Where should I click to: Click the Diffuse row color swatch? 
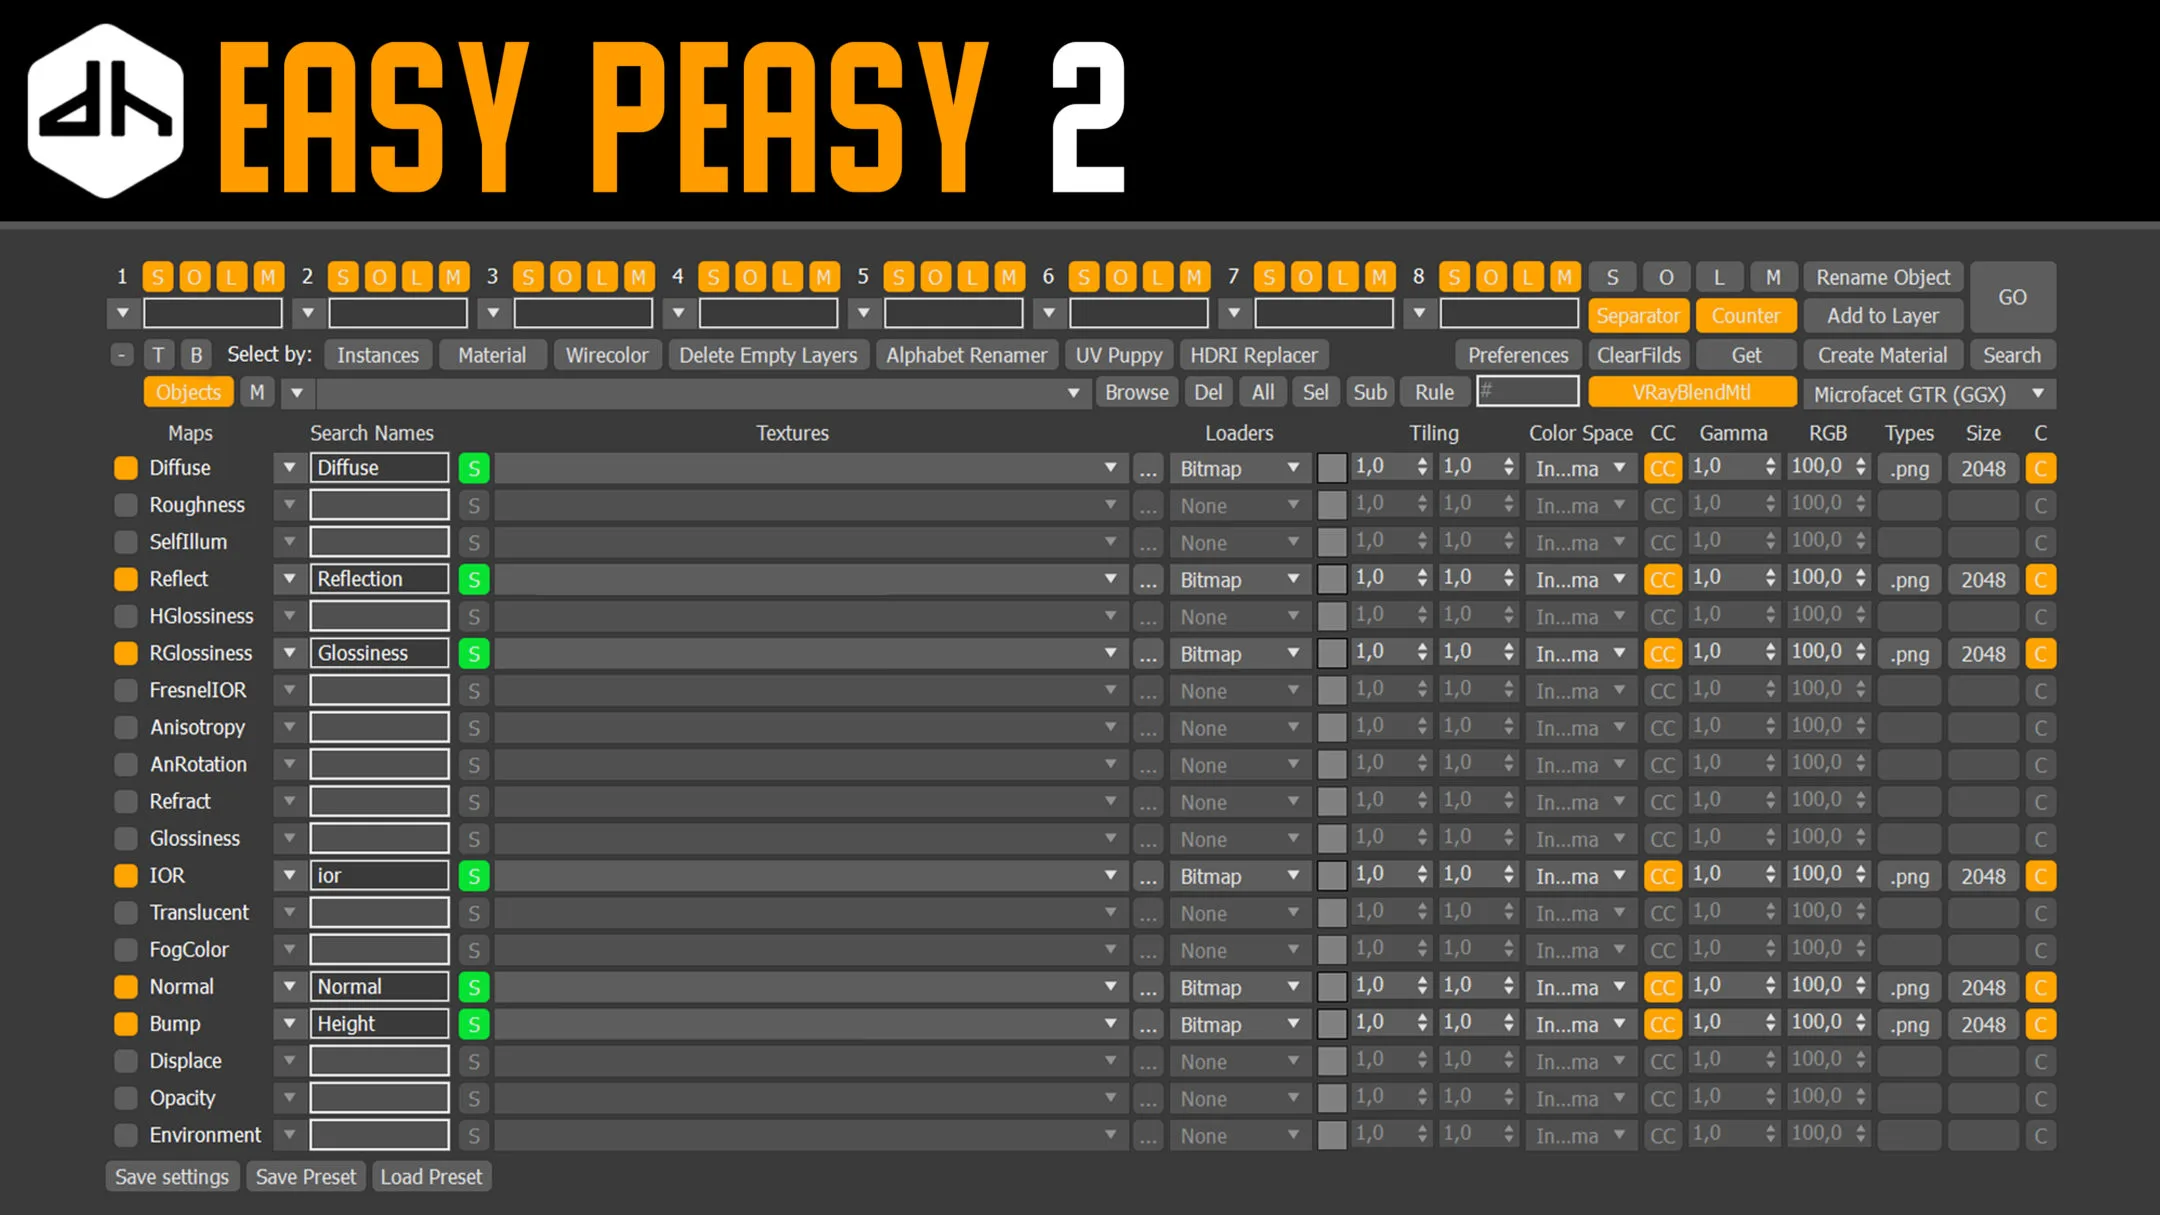click(1331, 468)
